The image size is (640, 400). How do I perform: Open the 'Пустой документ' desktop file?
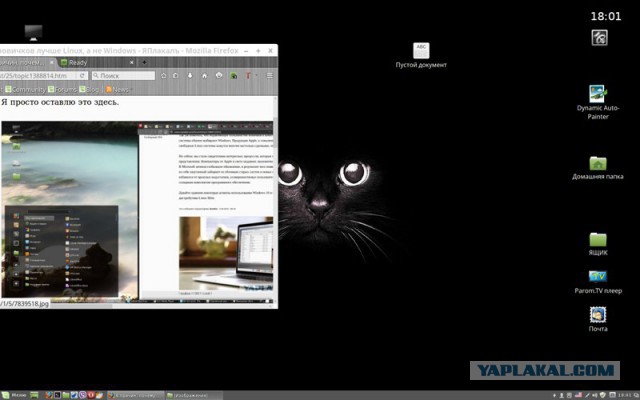pos(421,55)
